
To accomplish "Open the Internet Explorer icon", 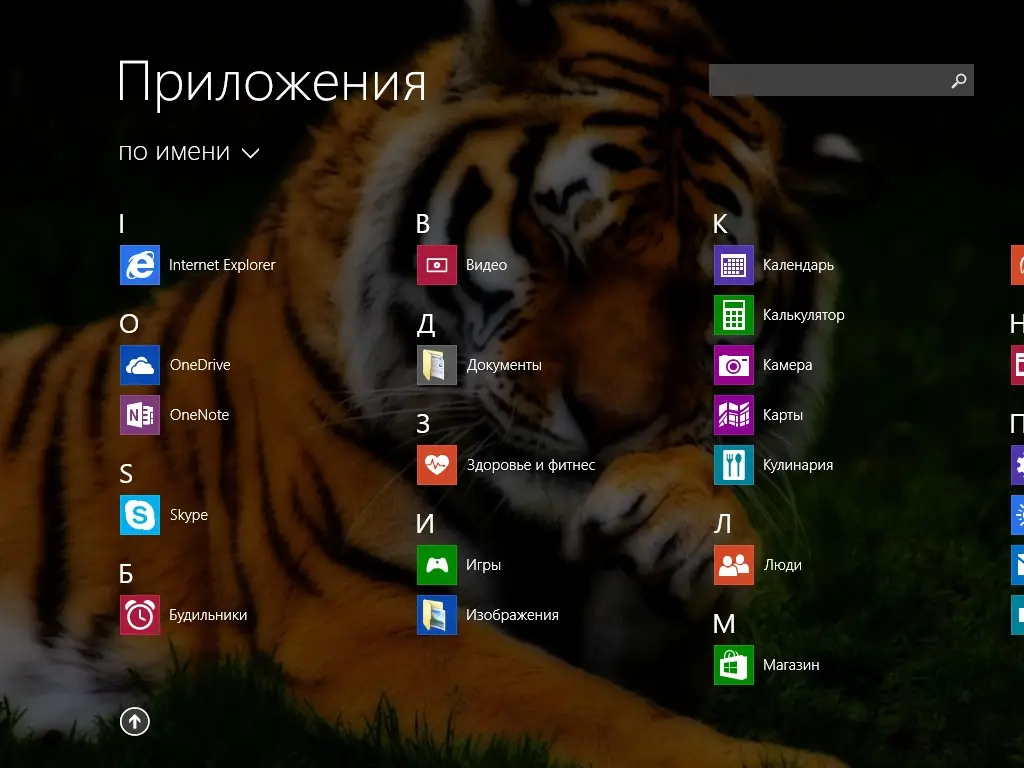I will point(140,265).
